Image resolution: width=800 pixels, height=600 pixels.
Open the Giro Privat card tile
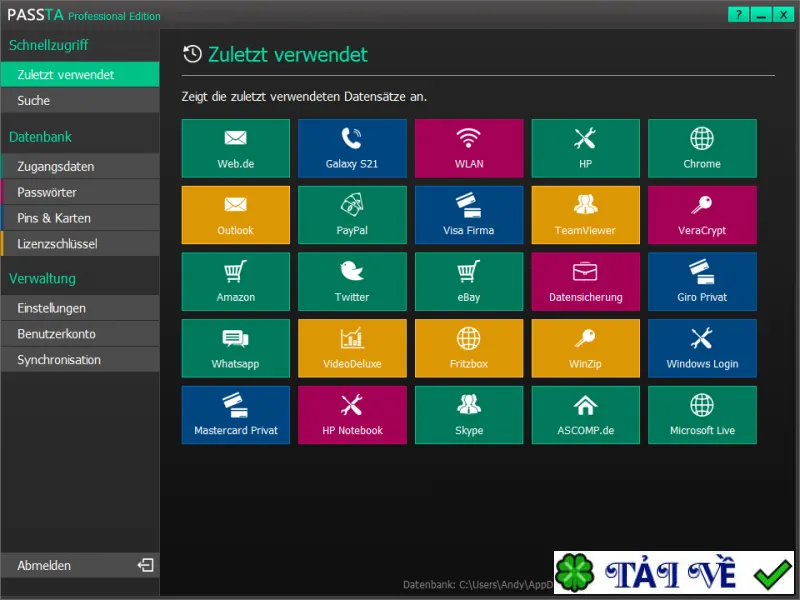[702, 282]
